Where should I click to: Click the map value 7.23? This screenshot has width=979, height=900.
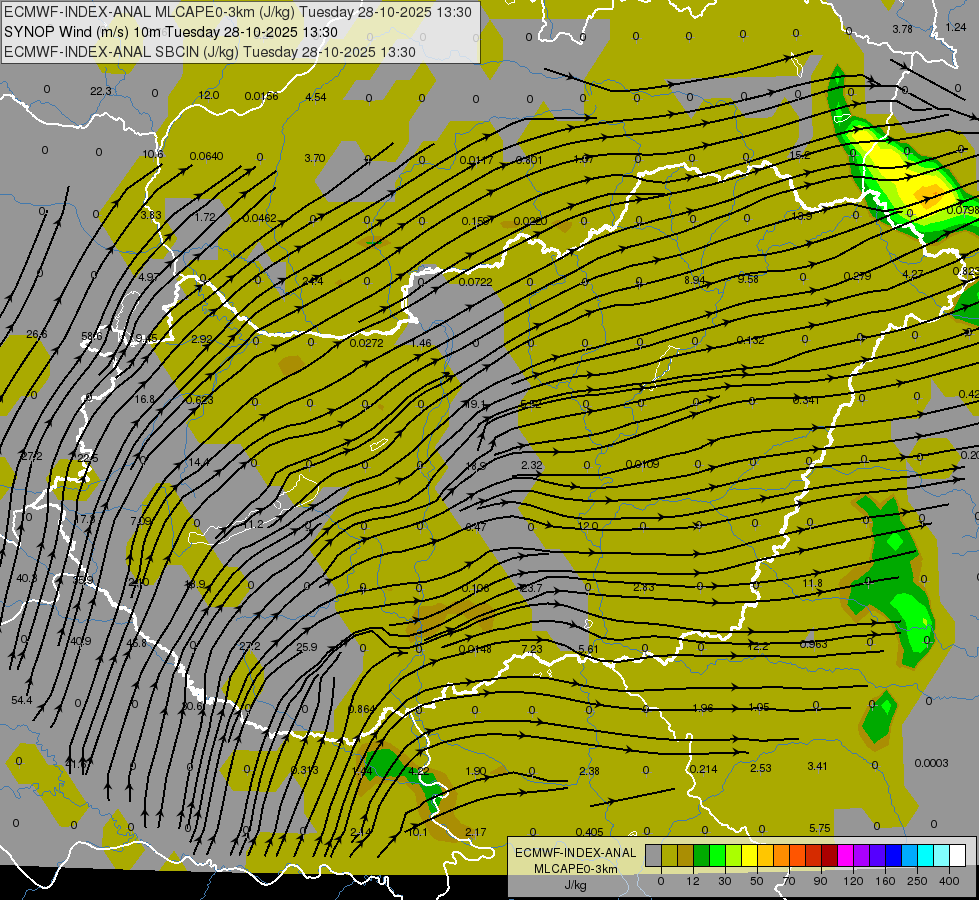tap(532, 649)
